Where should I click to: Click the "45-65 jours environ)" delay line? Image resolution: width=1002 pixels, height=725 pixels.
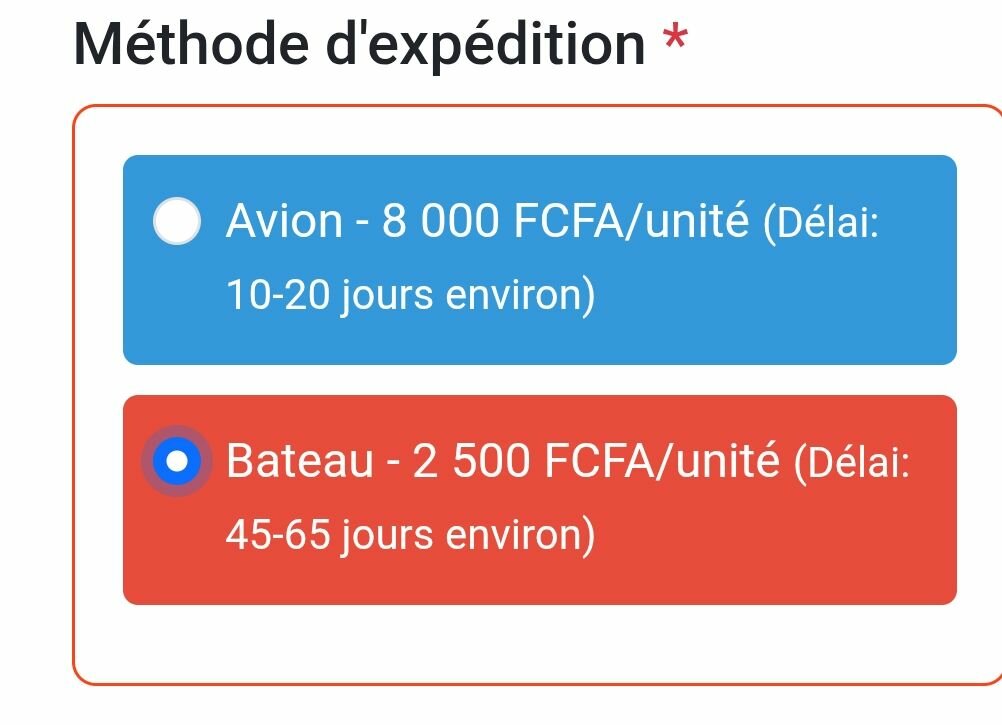tap(410, 536)
